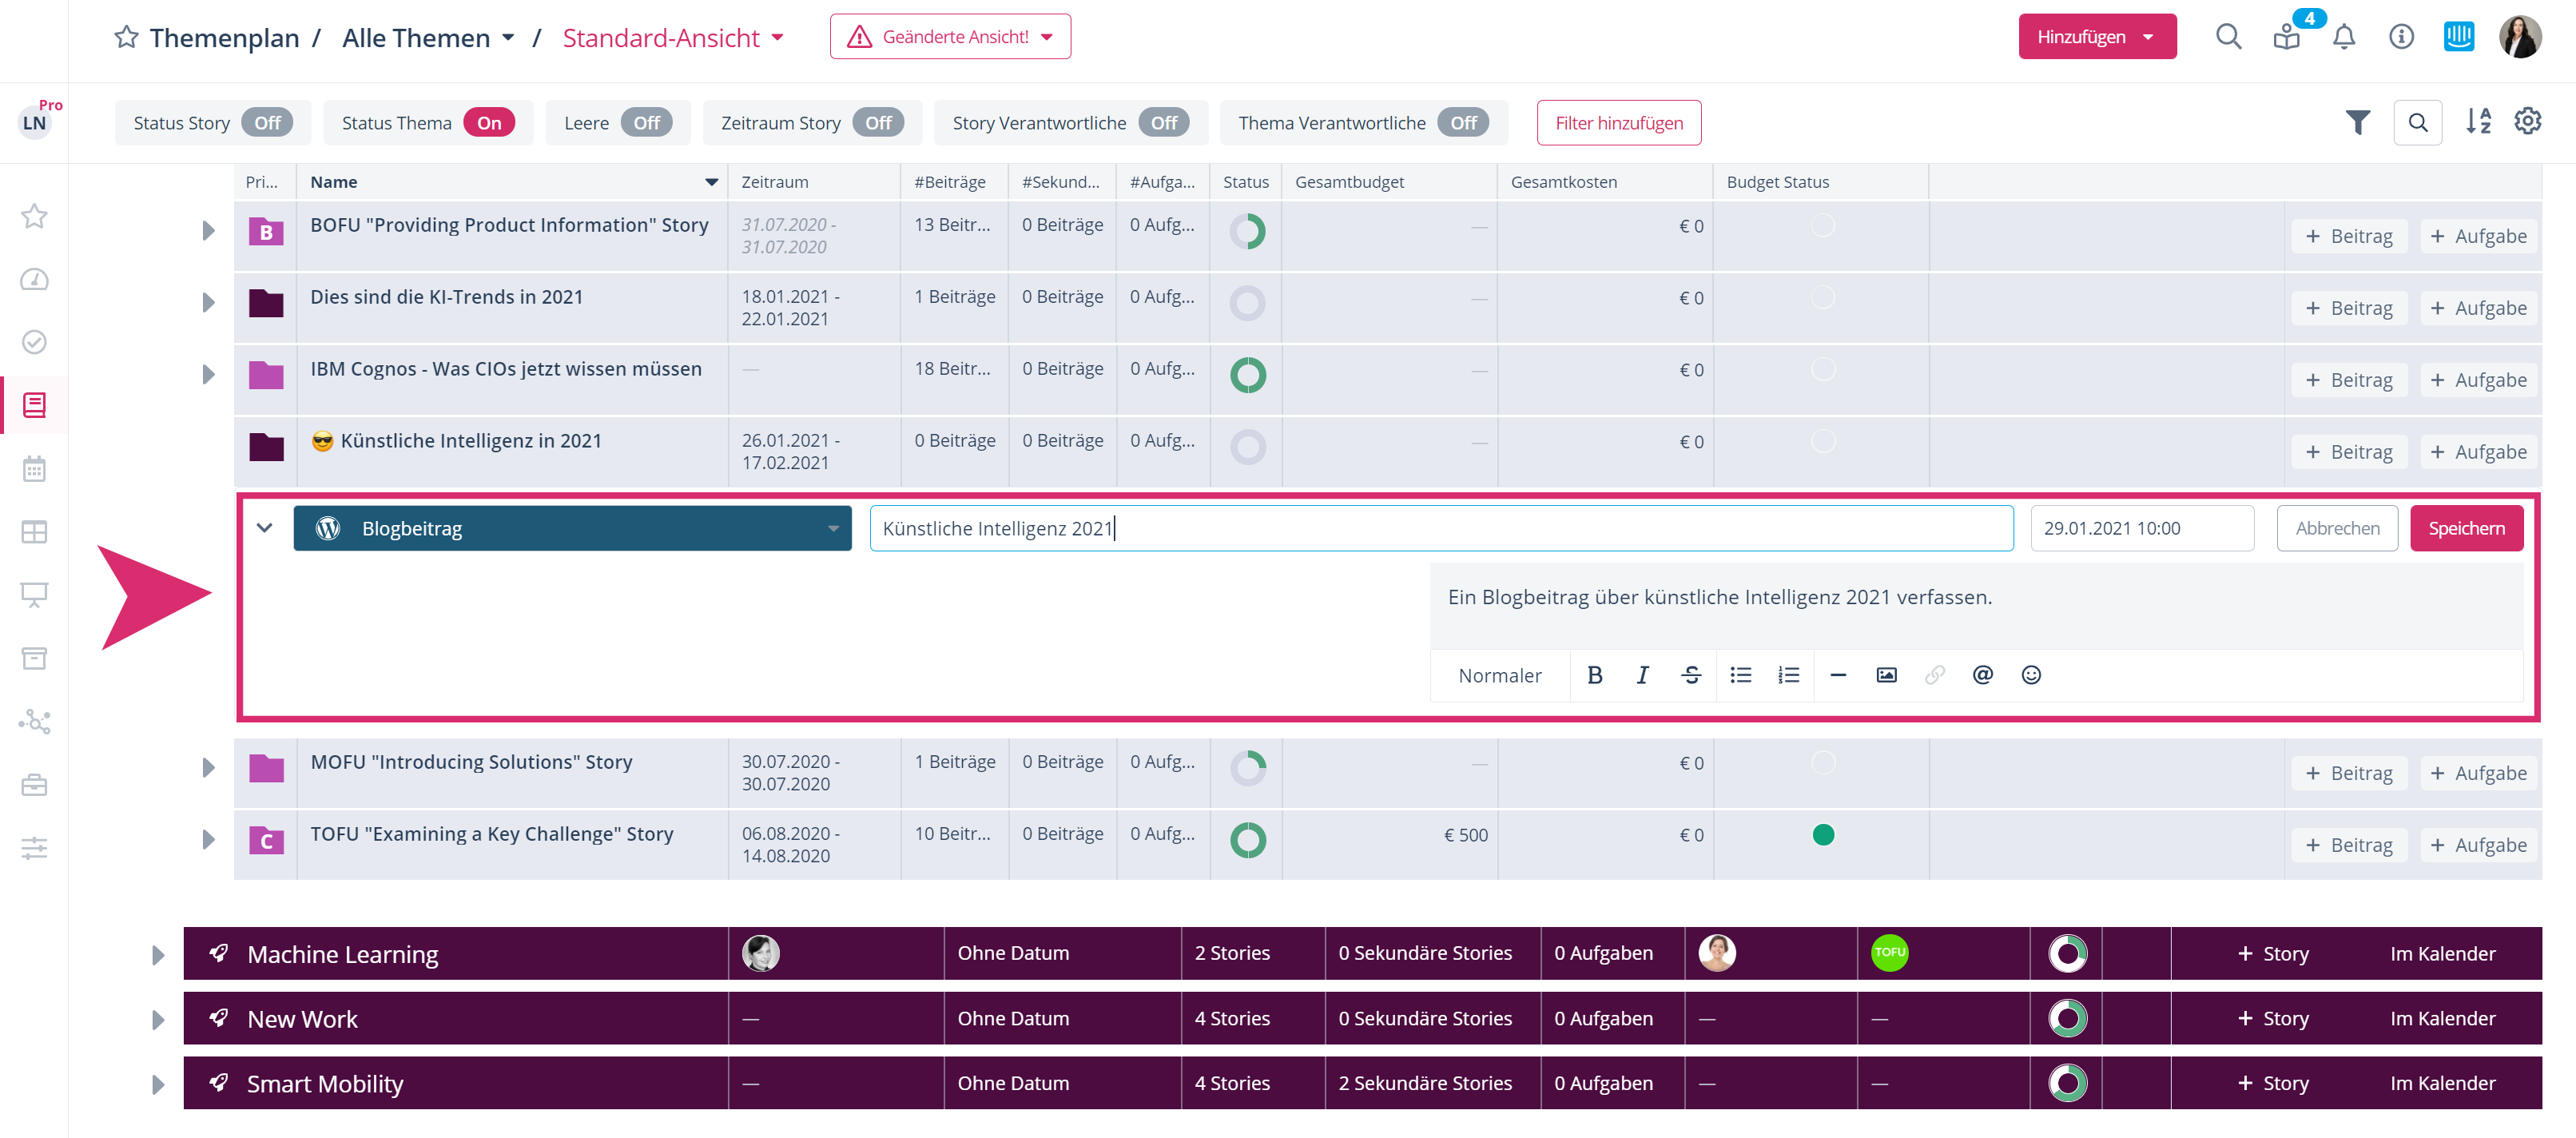
Task: Click the sort A-Z icon
Action: click(x=2478, y=122)
